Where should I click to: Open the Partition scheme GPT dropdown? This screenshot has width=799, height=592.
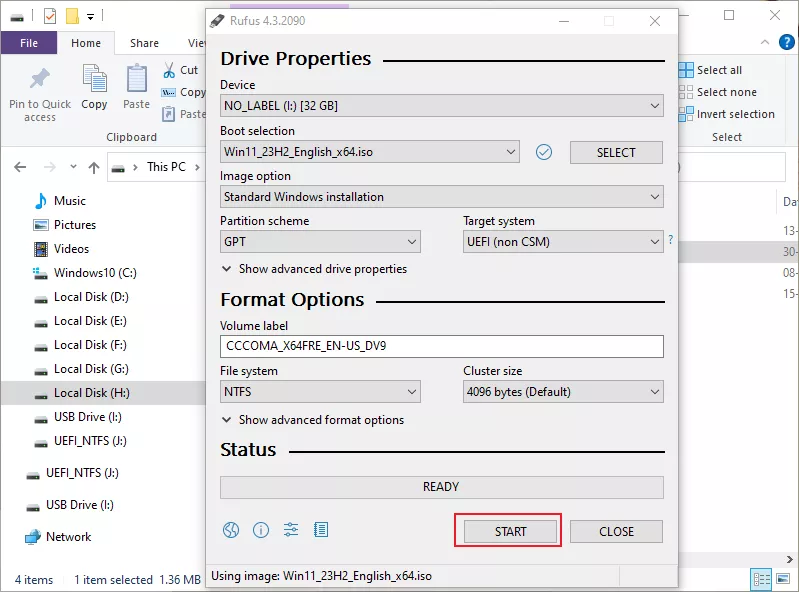coord(320,241)
